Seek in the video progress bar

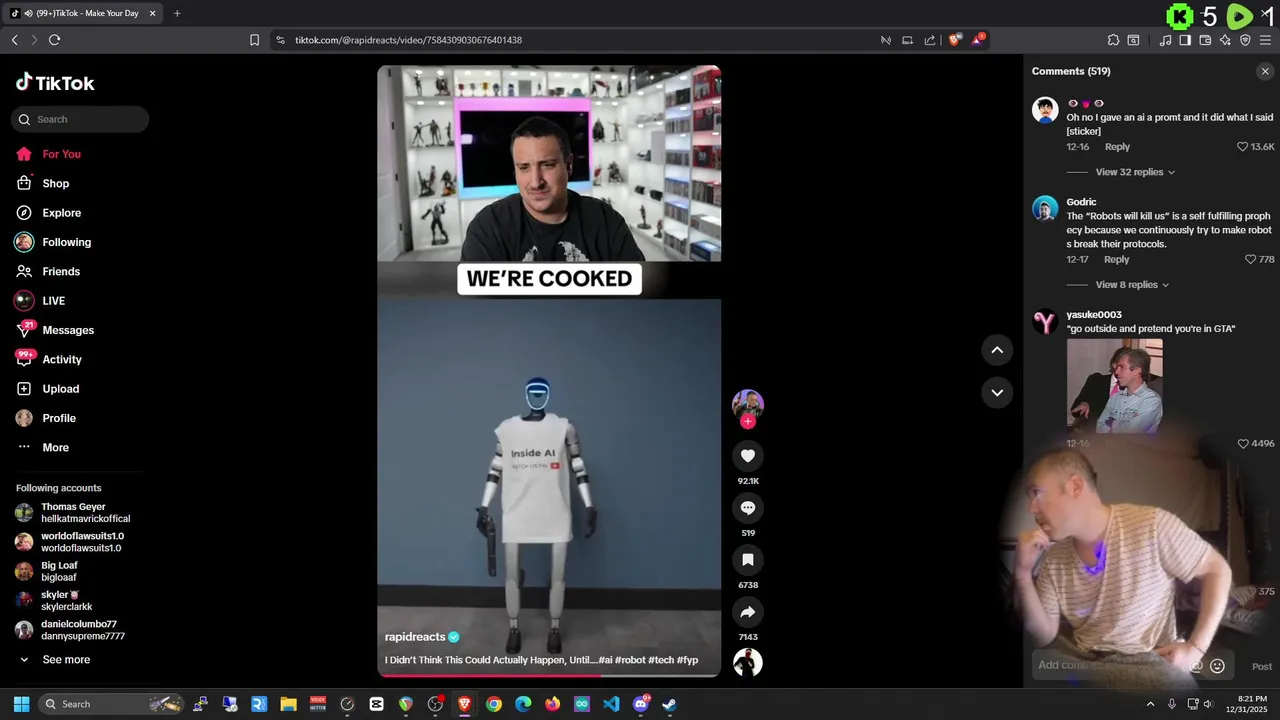(x=549, y=675)
